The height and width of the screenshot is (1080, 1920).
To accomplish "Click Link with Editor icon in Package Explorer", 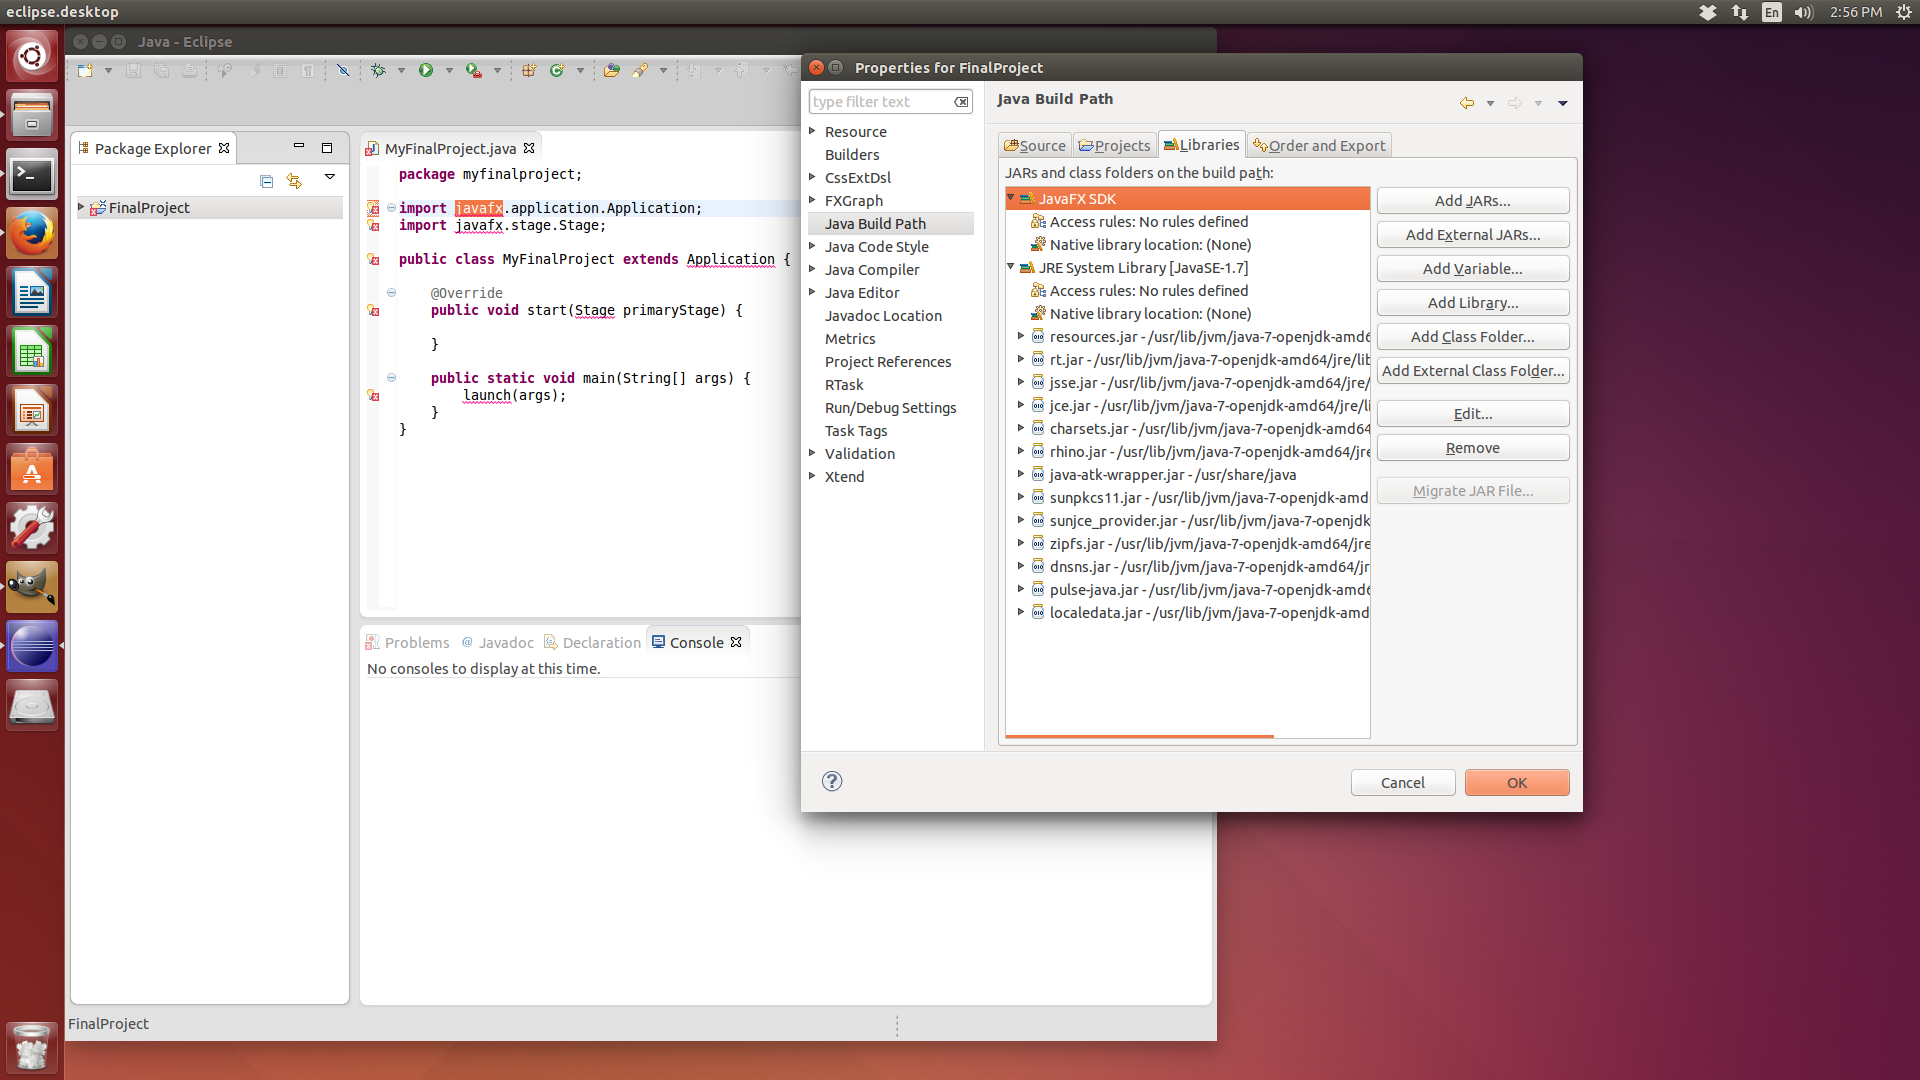I will coord(294,181).
